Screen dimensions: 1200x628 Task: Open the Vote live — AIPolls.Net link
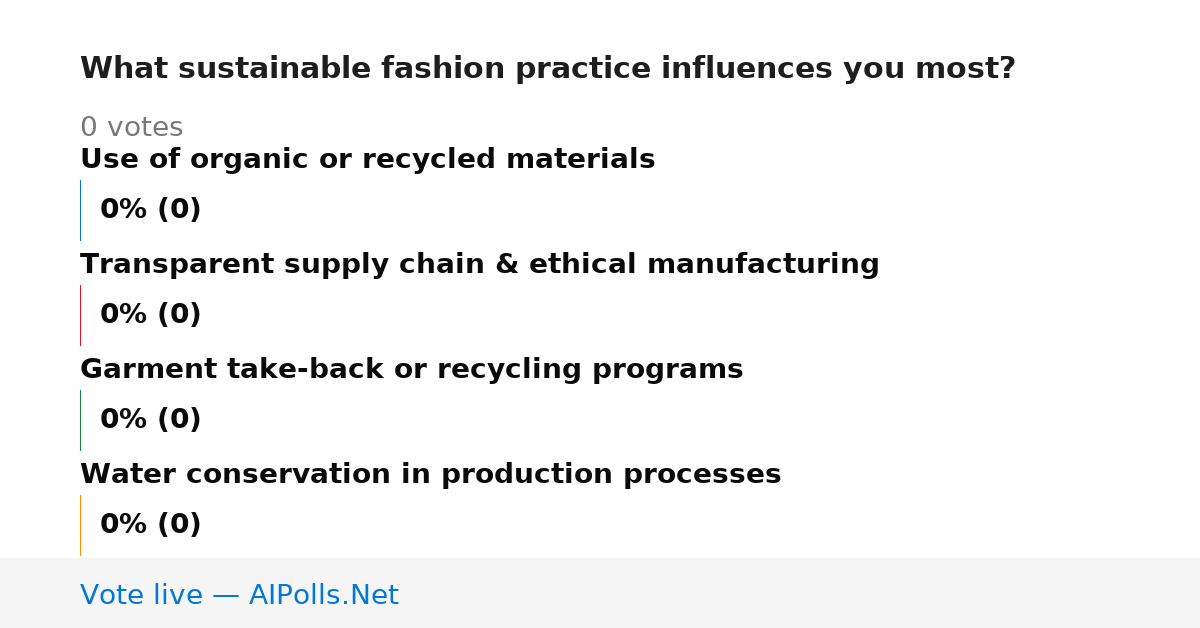point(239,596)
